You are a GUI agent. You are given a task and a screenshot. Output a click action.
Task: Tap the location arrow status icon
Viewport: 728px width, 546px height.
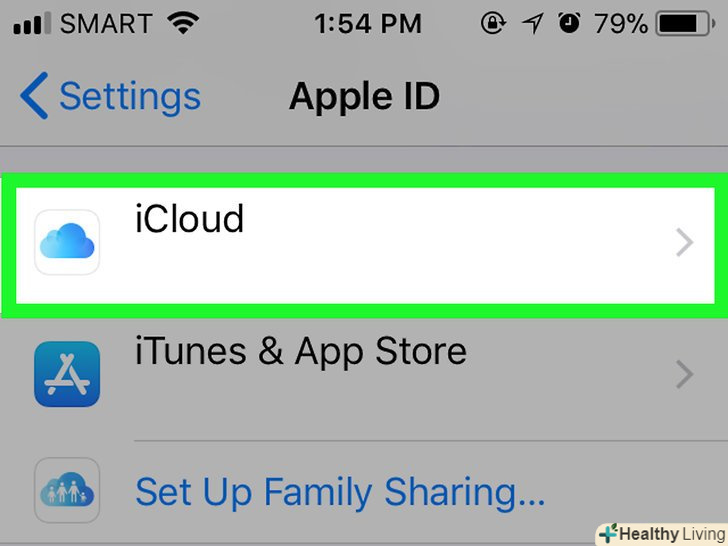pyautogui.click(x=533, y=23)
